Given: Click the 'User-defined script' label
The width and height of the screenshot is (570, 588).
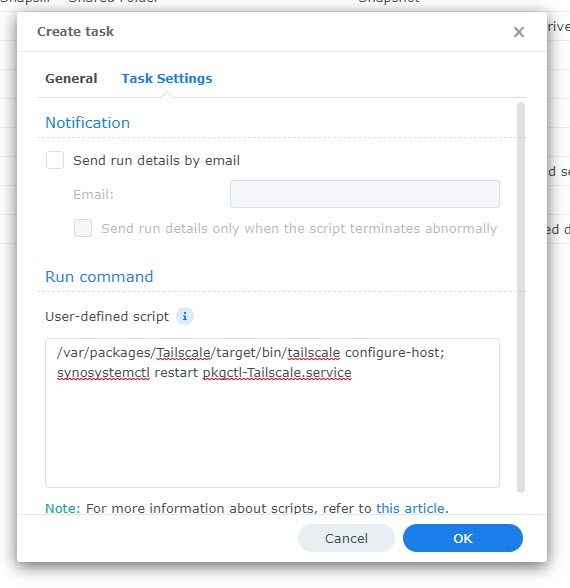Looking at the screenshot, I should pyautogui.click(x=107, y=316).
